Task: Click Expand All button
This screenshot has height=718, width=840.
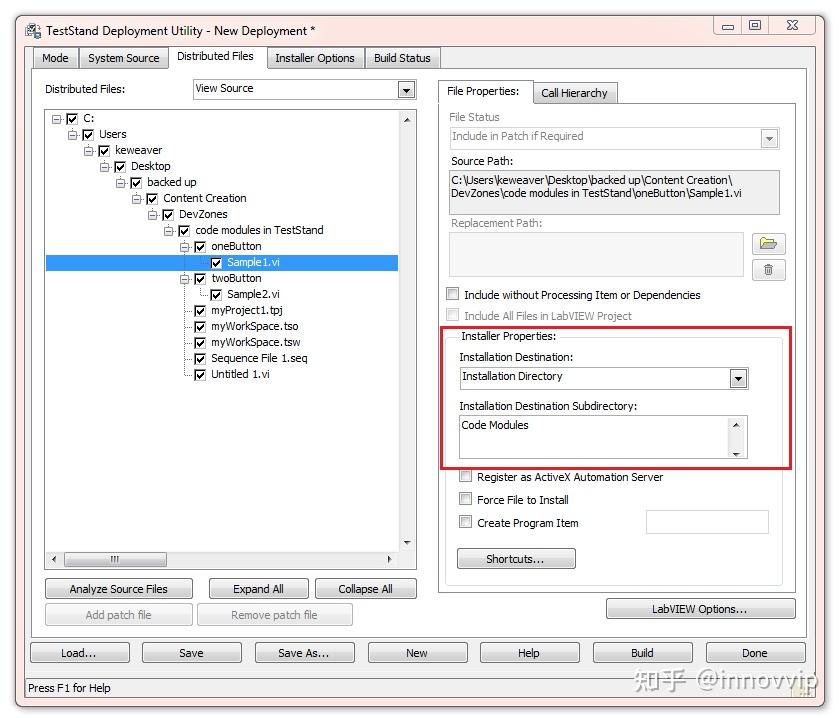Action: click(258, 589)
